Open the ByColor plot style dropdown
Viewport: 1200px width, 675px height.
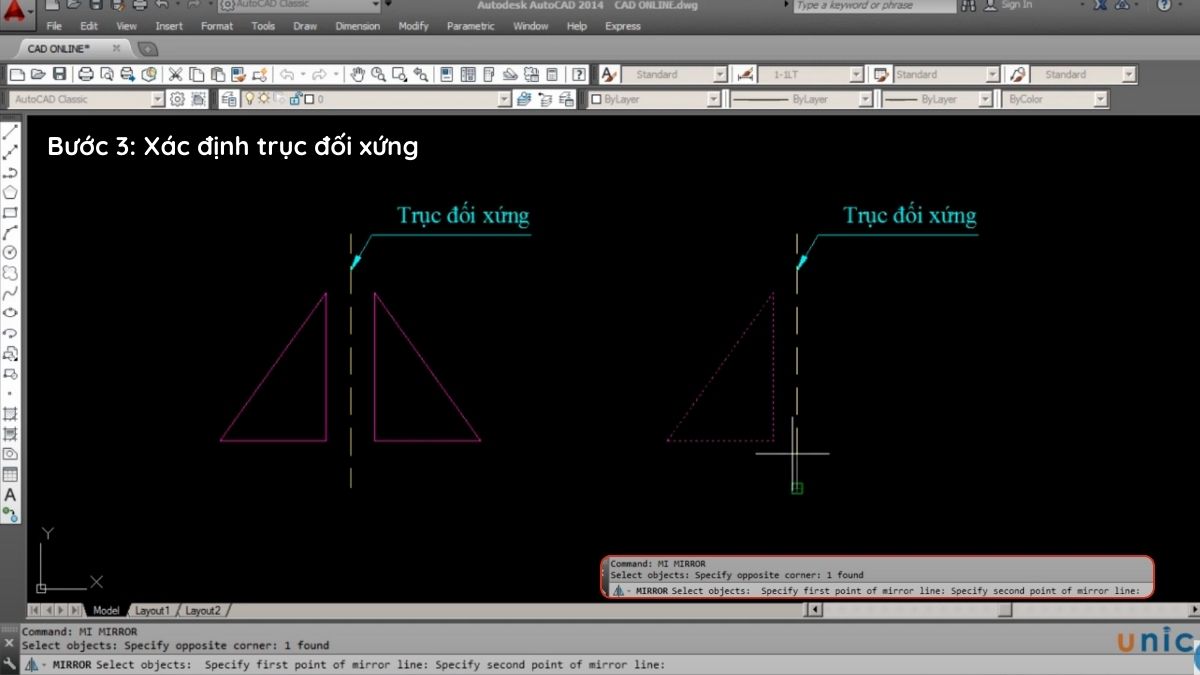(x=1101, y=99)
